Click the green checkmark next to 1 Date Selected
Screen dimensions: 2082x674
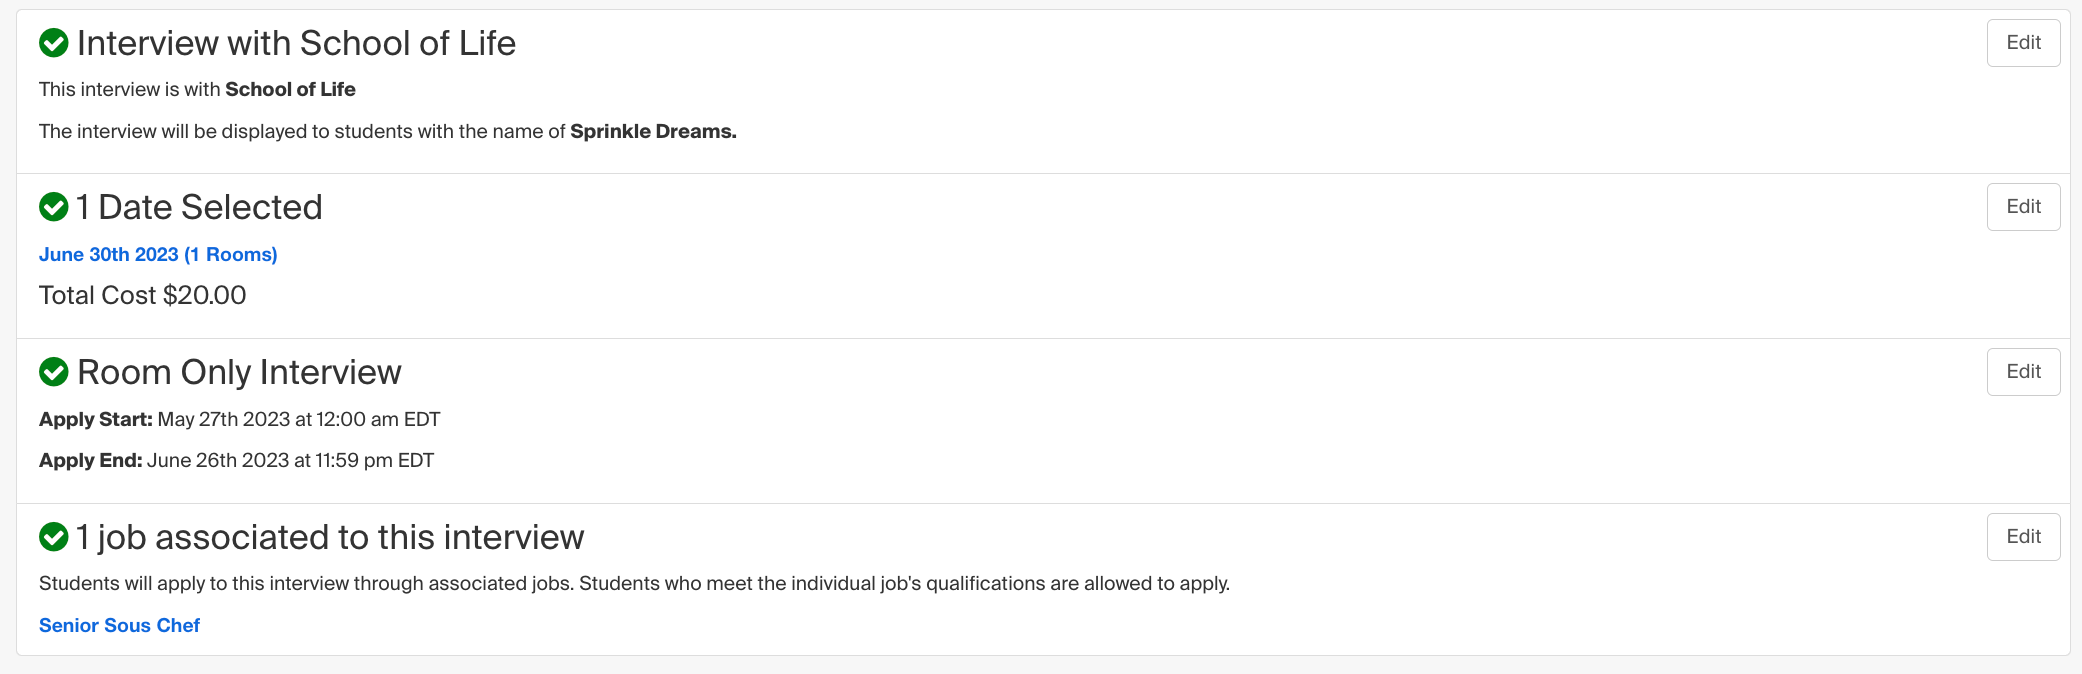point(53,207)
